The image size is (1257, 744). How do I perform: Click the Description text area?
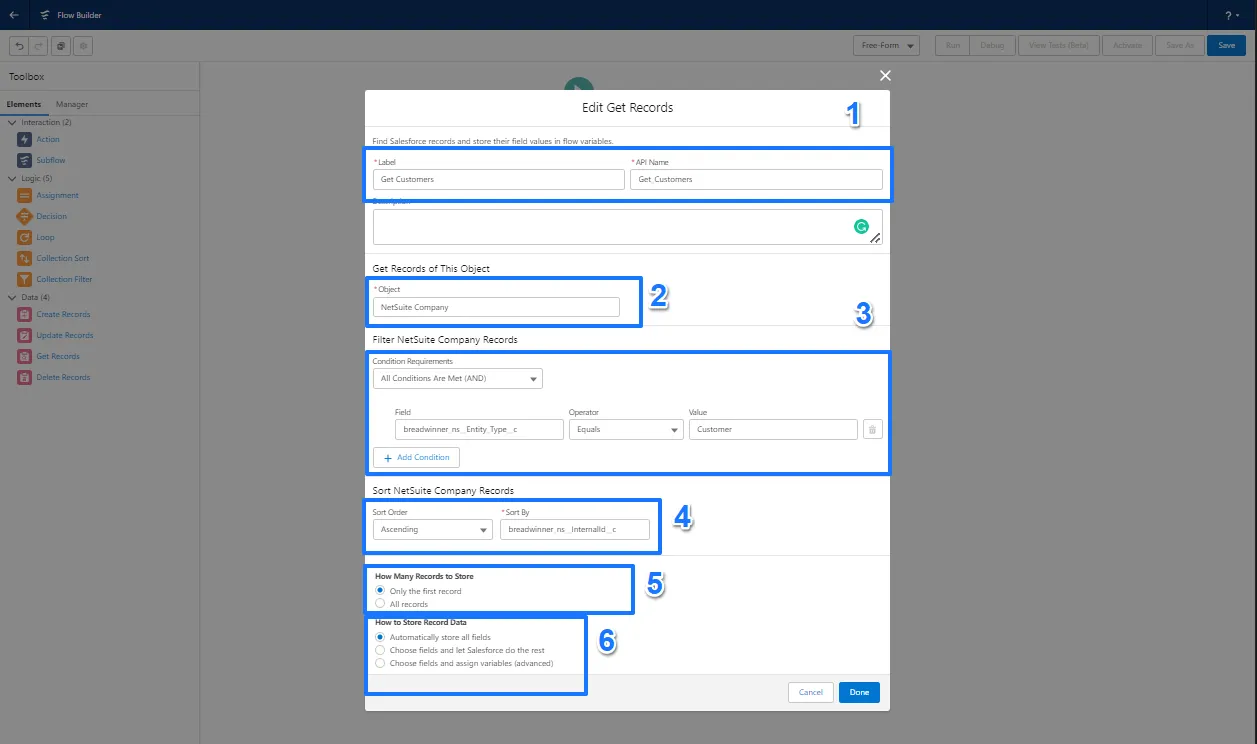[628, 227]
